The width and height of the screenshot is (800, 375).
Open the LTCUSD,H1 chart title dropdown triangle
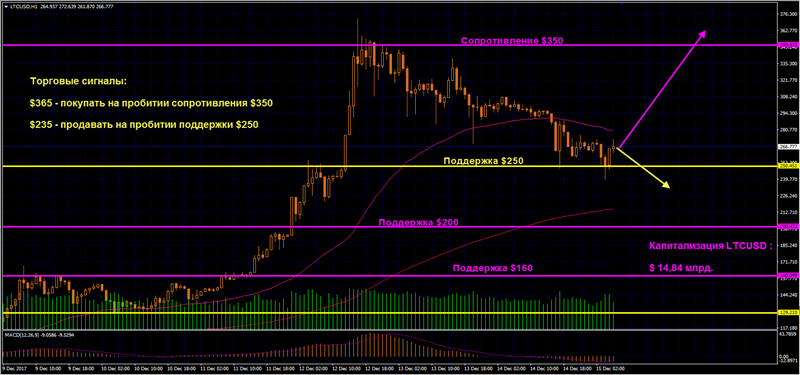5,5
